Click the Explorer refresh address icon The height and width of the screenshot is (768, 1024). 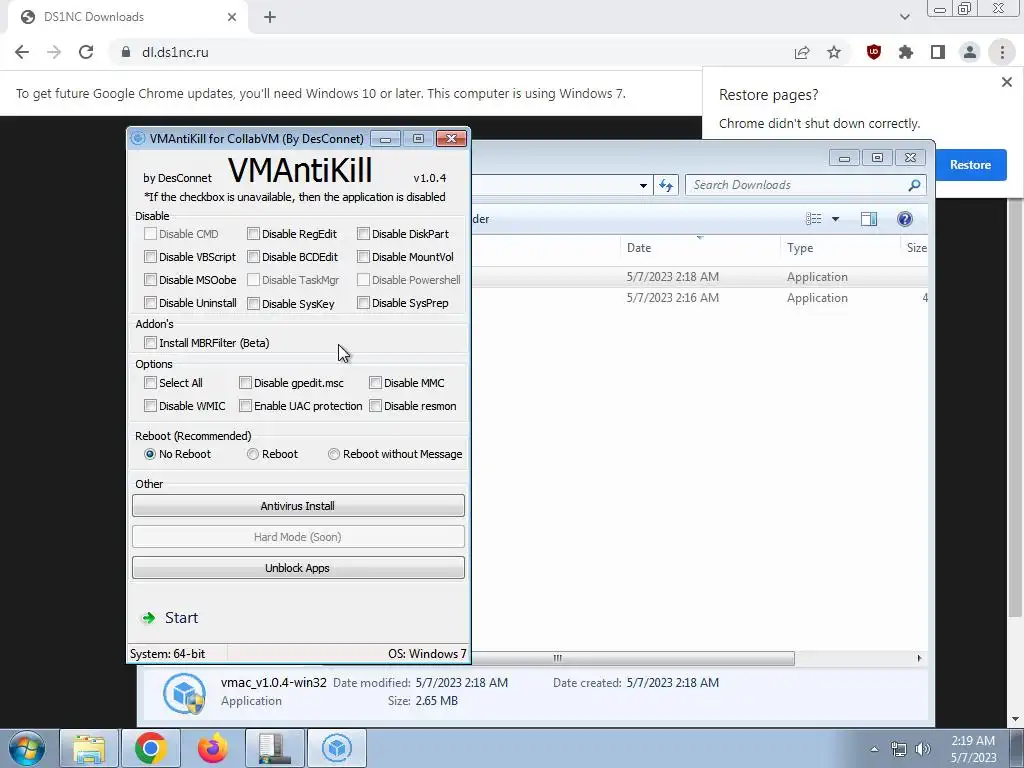tap(666, 185)
